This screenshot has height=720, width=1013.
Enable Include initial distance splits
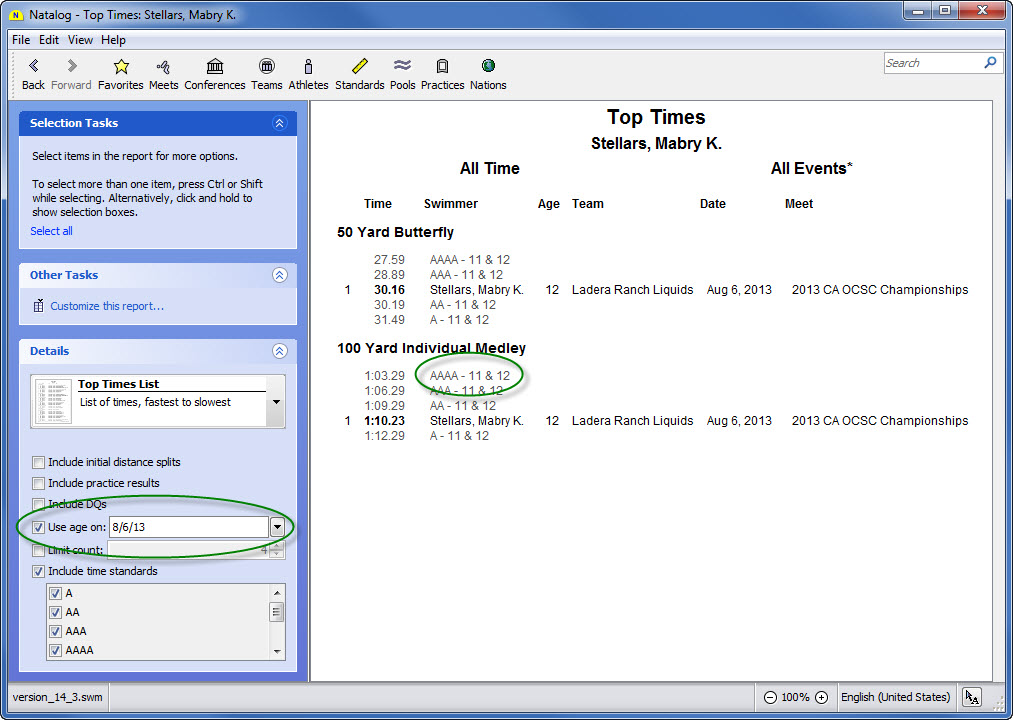pos(39,463)
